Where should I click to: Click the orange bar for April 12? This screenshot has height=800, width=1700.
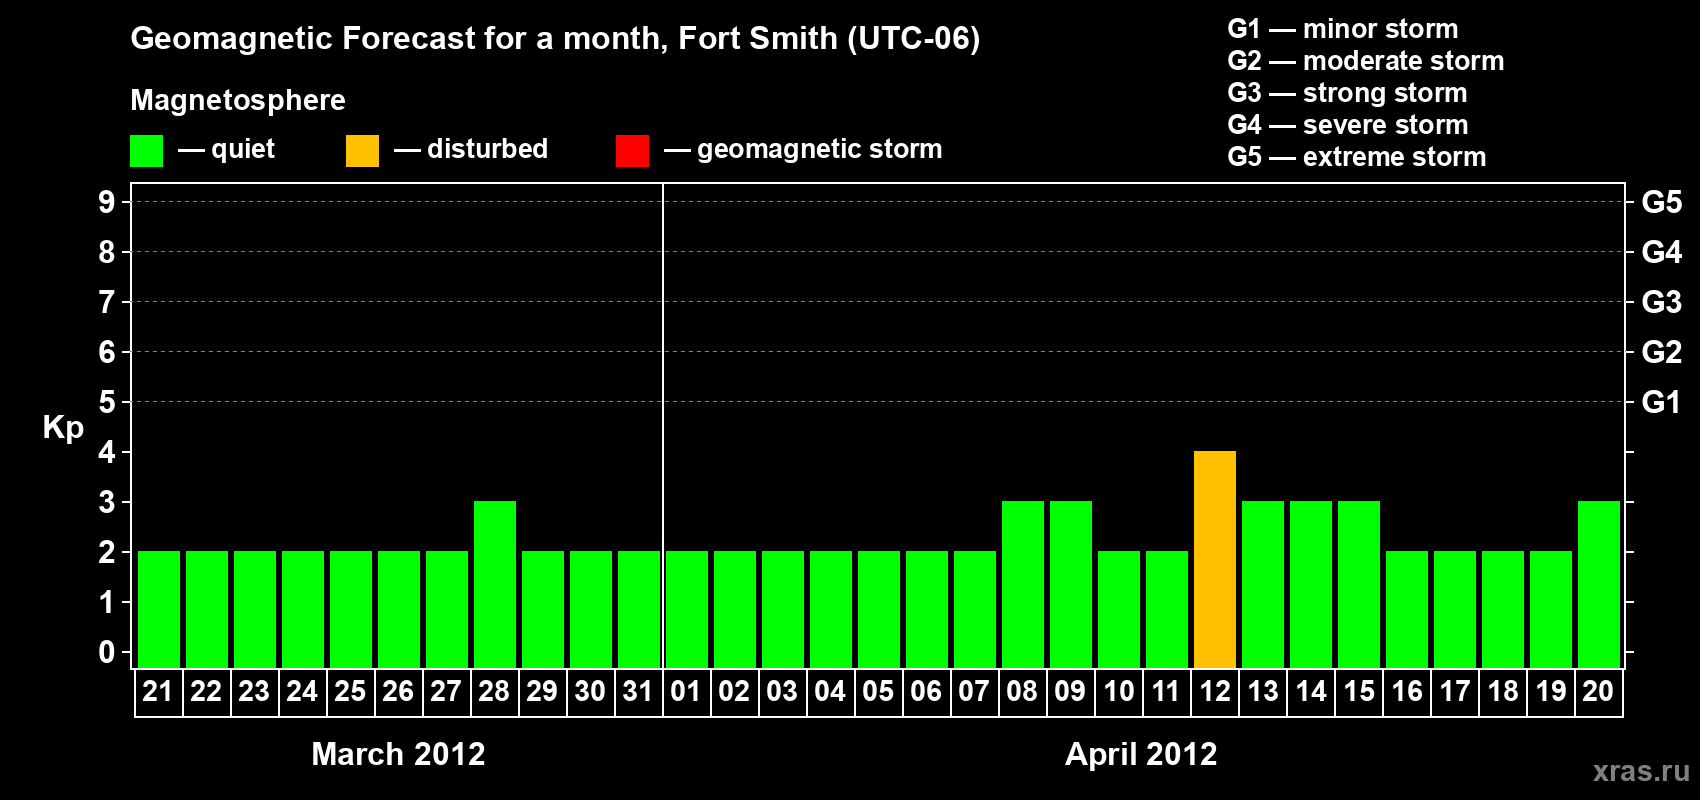tap(1215, 559)
